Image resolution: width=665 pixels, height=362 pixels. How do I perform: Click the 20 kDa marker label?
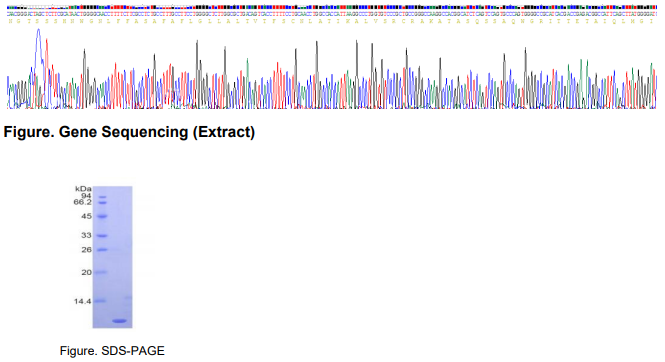pyautogui.click(x=87, y=272)
